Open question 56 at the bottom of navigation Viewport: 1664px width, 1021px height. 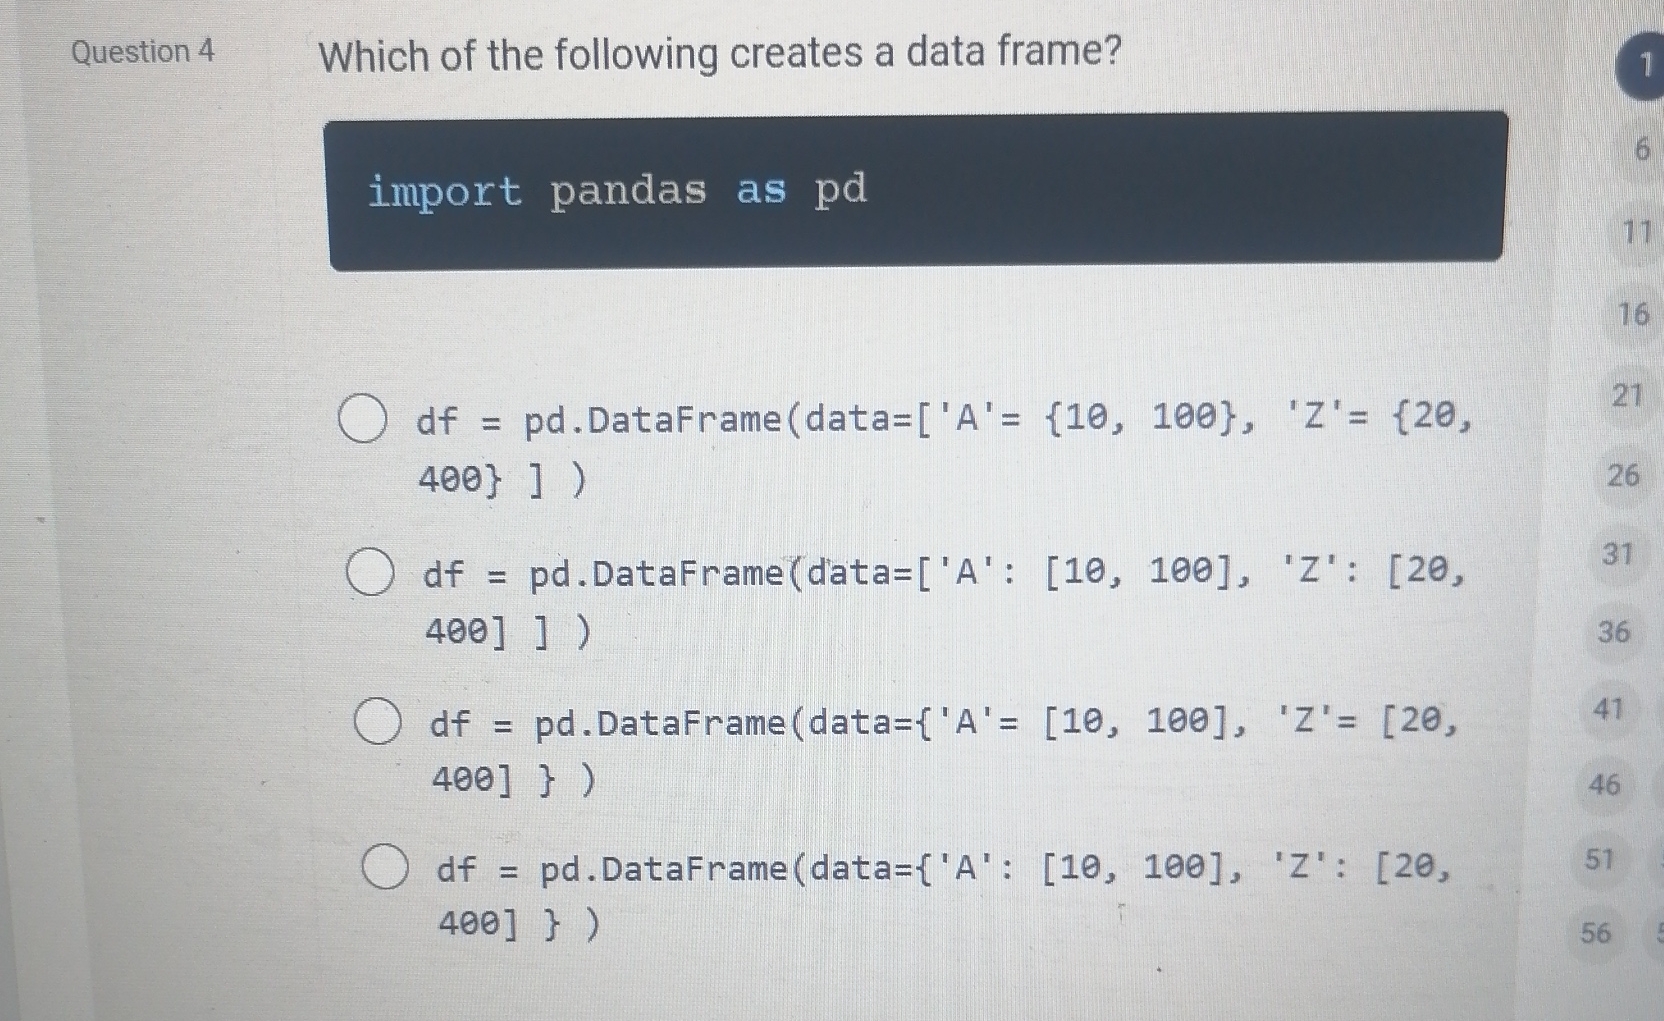coord(1597,933)
